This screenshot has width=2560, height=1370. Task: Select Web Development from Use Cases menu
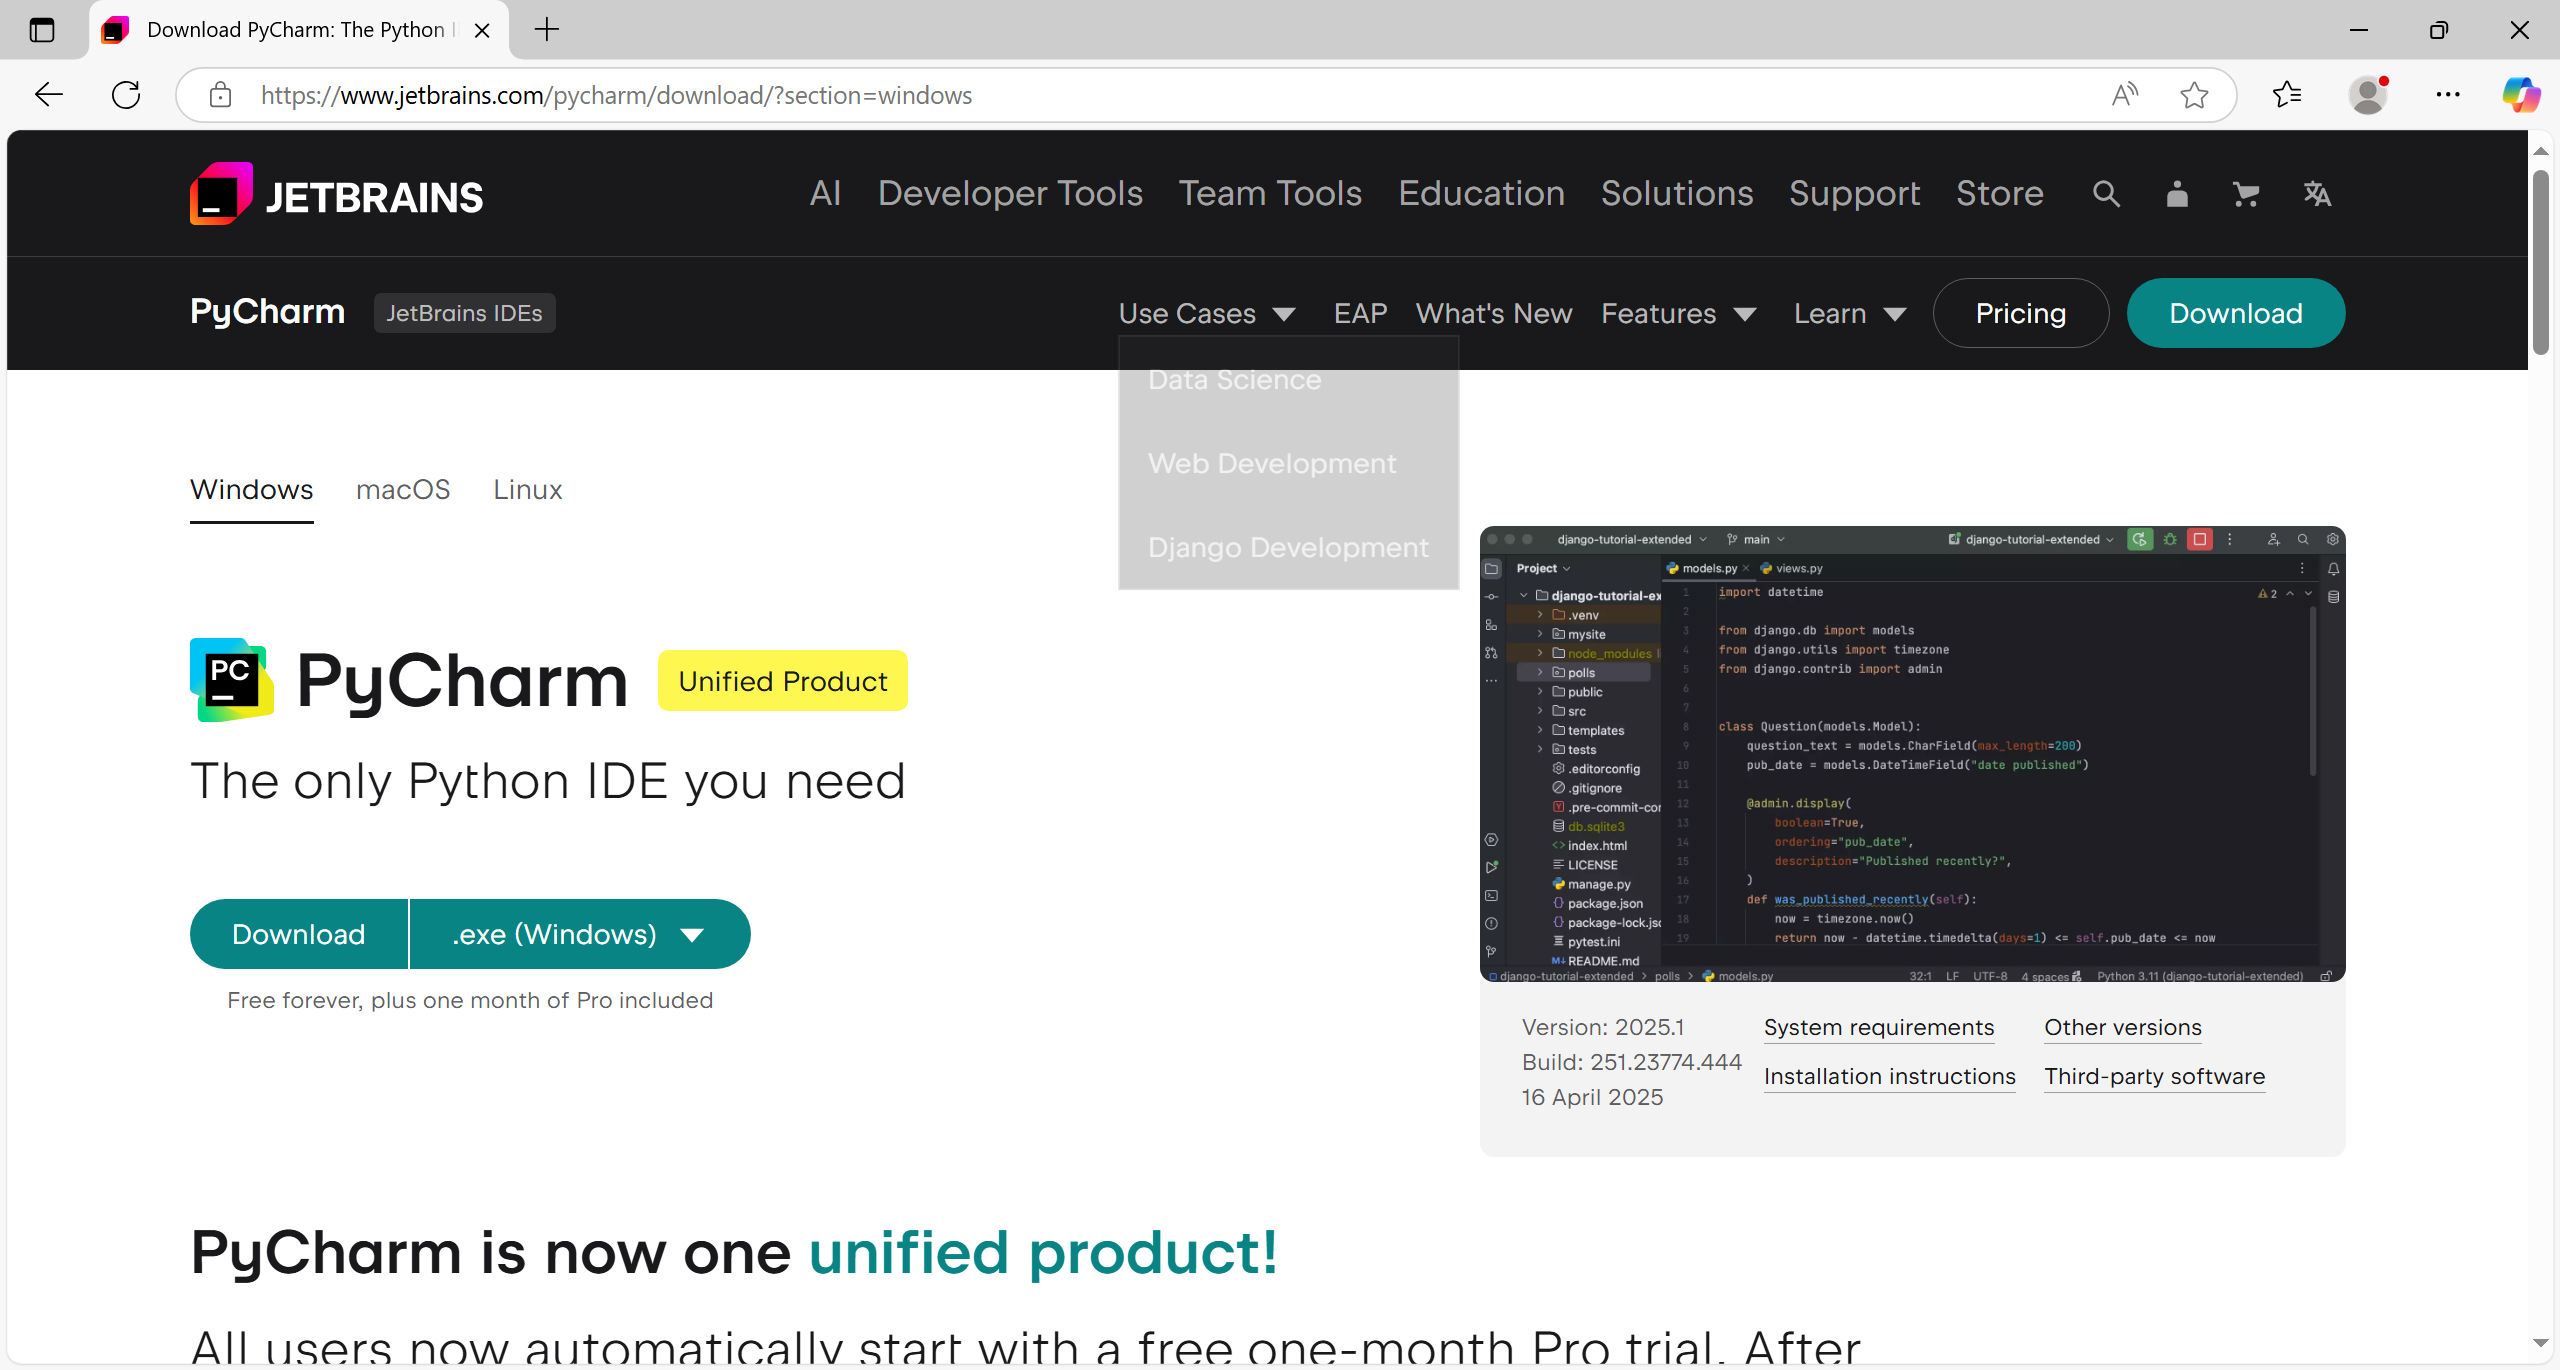tap(1272, 464)
